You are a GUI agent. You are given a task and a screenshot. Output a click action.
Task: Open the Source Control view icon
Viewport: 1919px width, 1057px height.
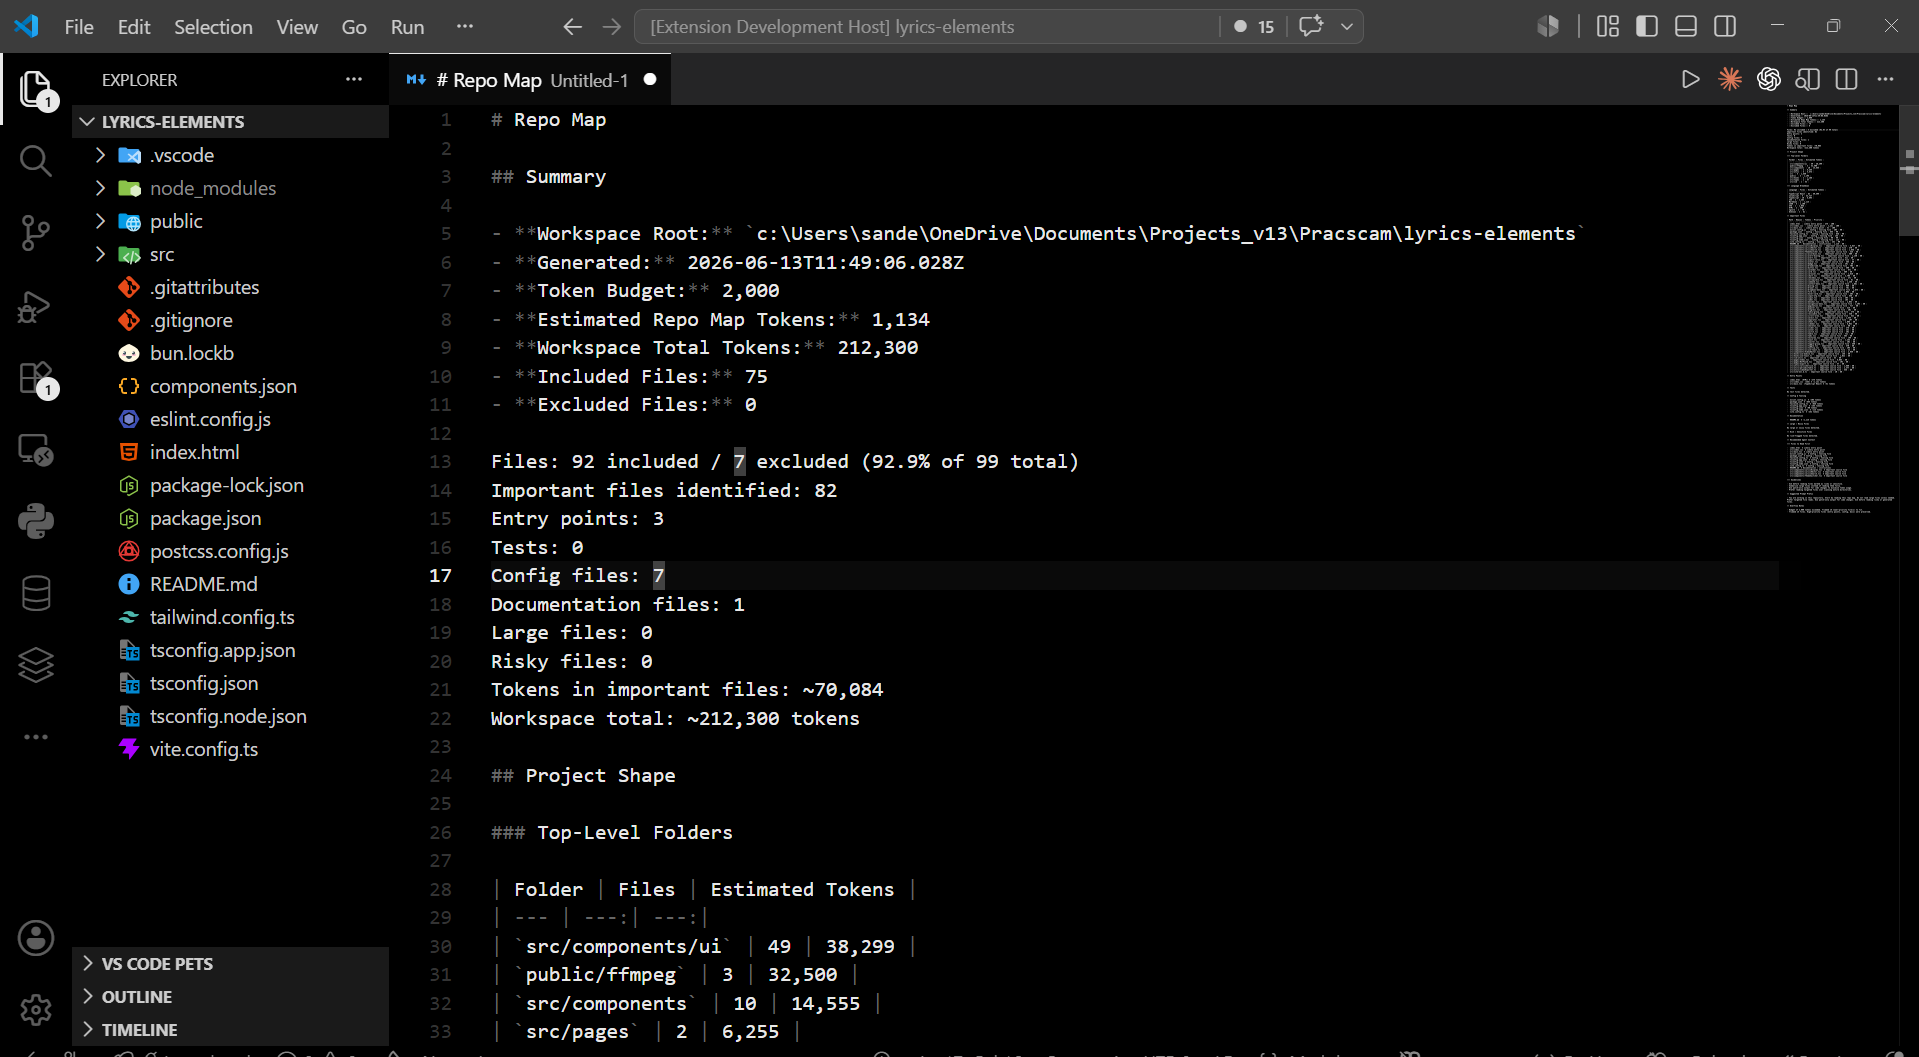[x=36, y=233]
